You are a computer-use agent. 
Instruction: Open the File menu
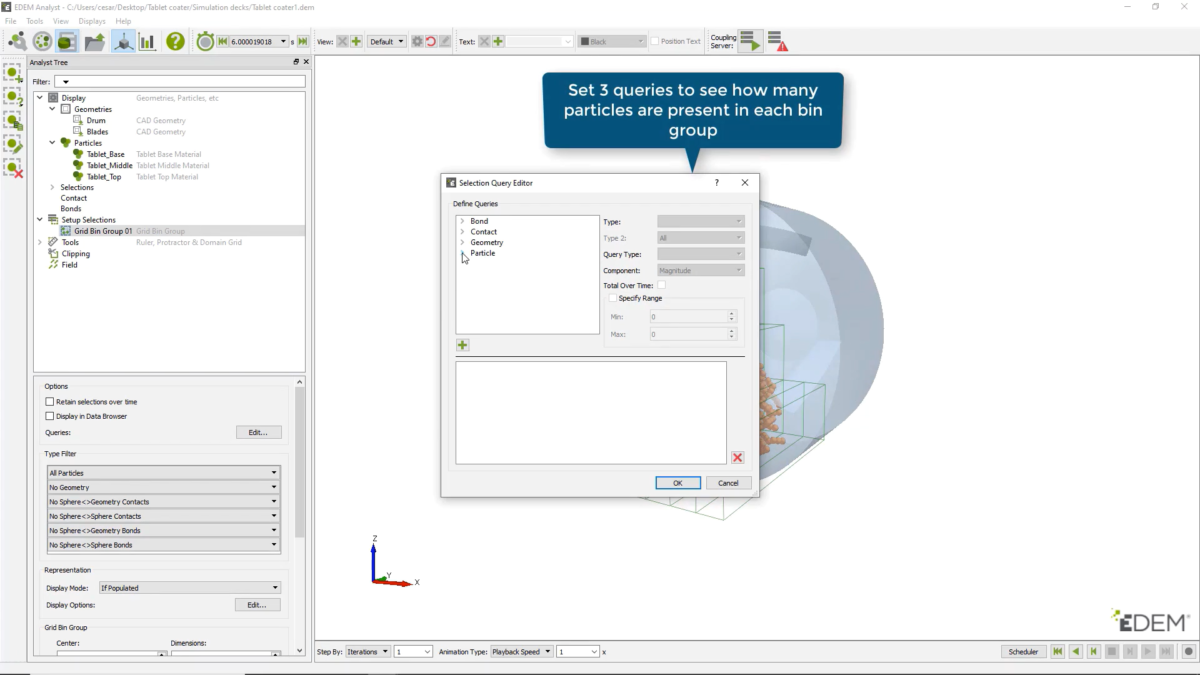tap(10, 21)
